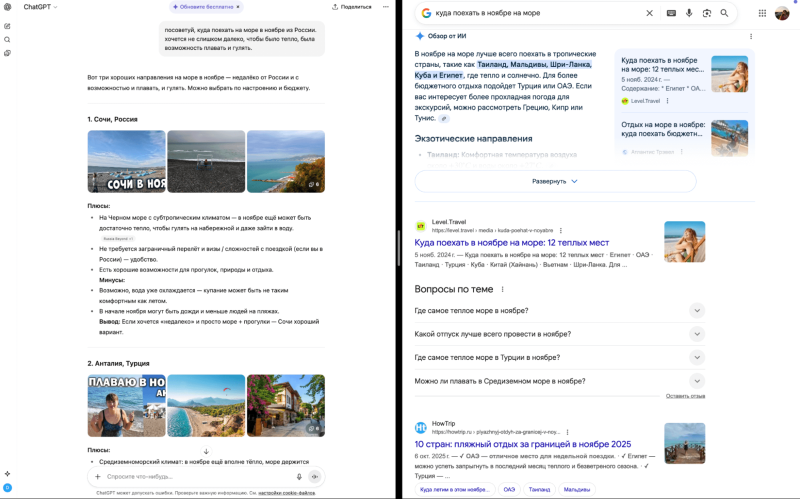800x499 pixels.
Task: Click the microphone dictation icon in ChatGPT
Action: coord(299,477)
